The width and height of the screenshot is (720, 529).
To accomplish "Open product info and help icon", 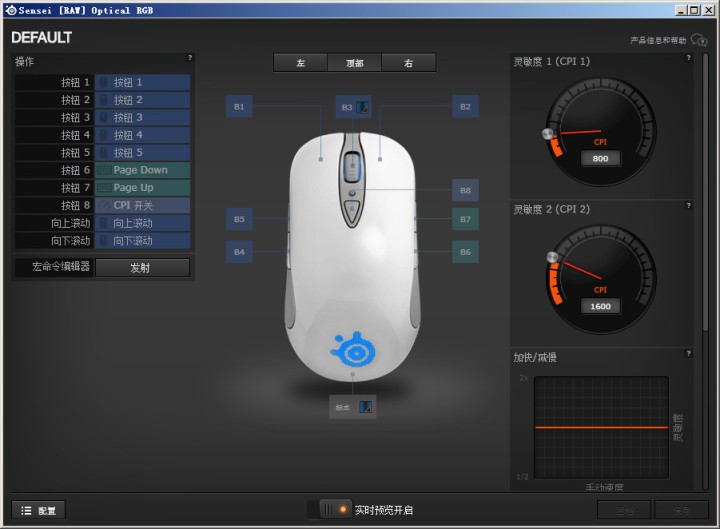I will [x=699, y=40].
